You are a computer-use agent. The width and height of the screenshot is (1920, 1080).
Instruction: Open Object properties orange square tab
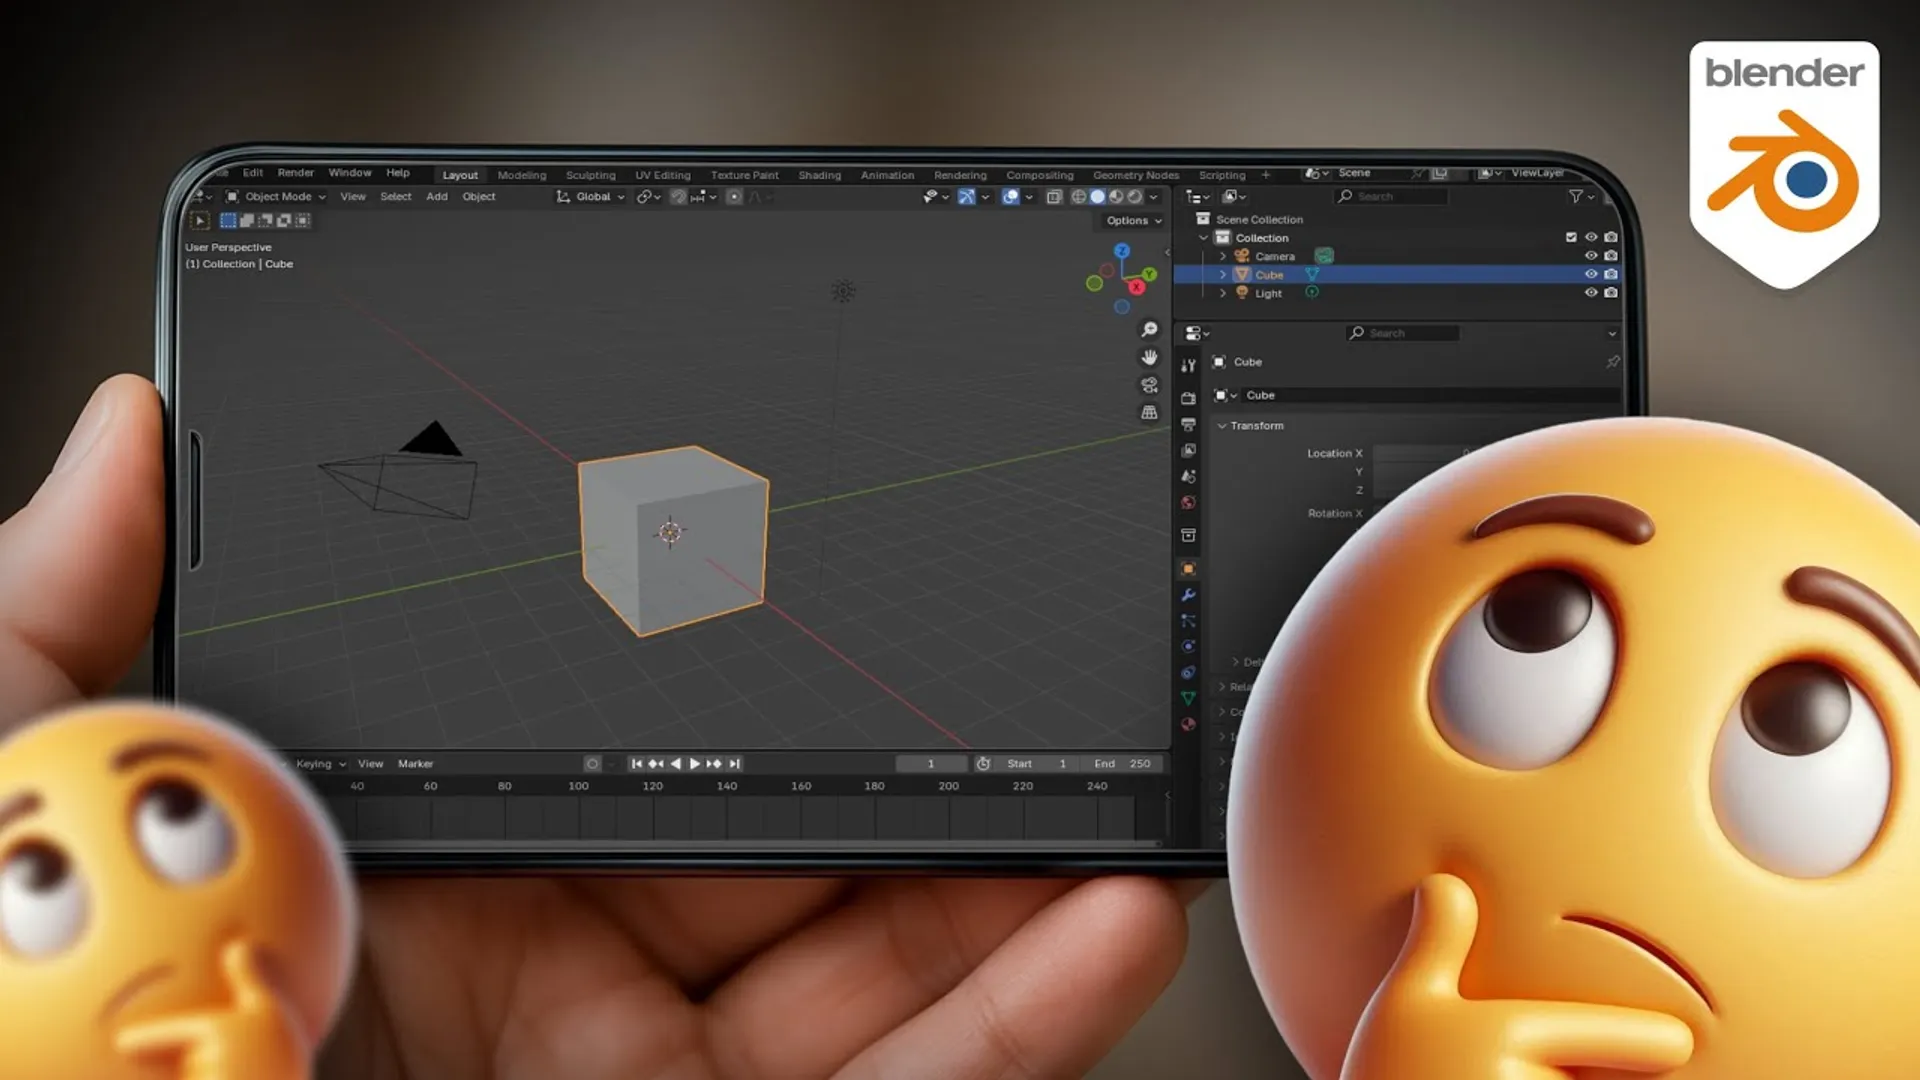[x=1188, y=569]
